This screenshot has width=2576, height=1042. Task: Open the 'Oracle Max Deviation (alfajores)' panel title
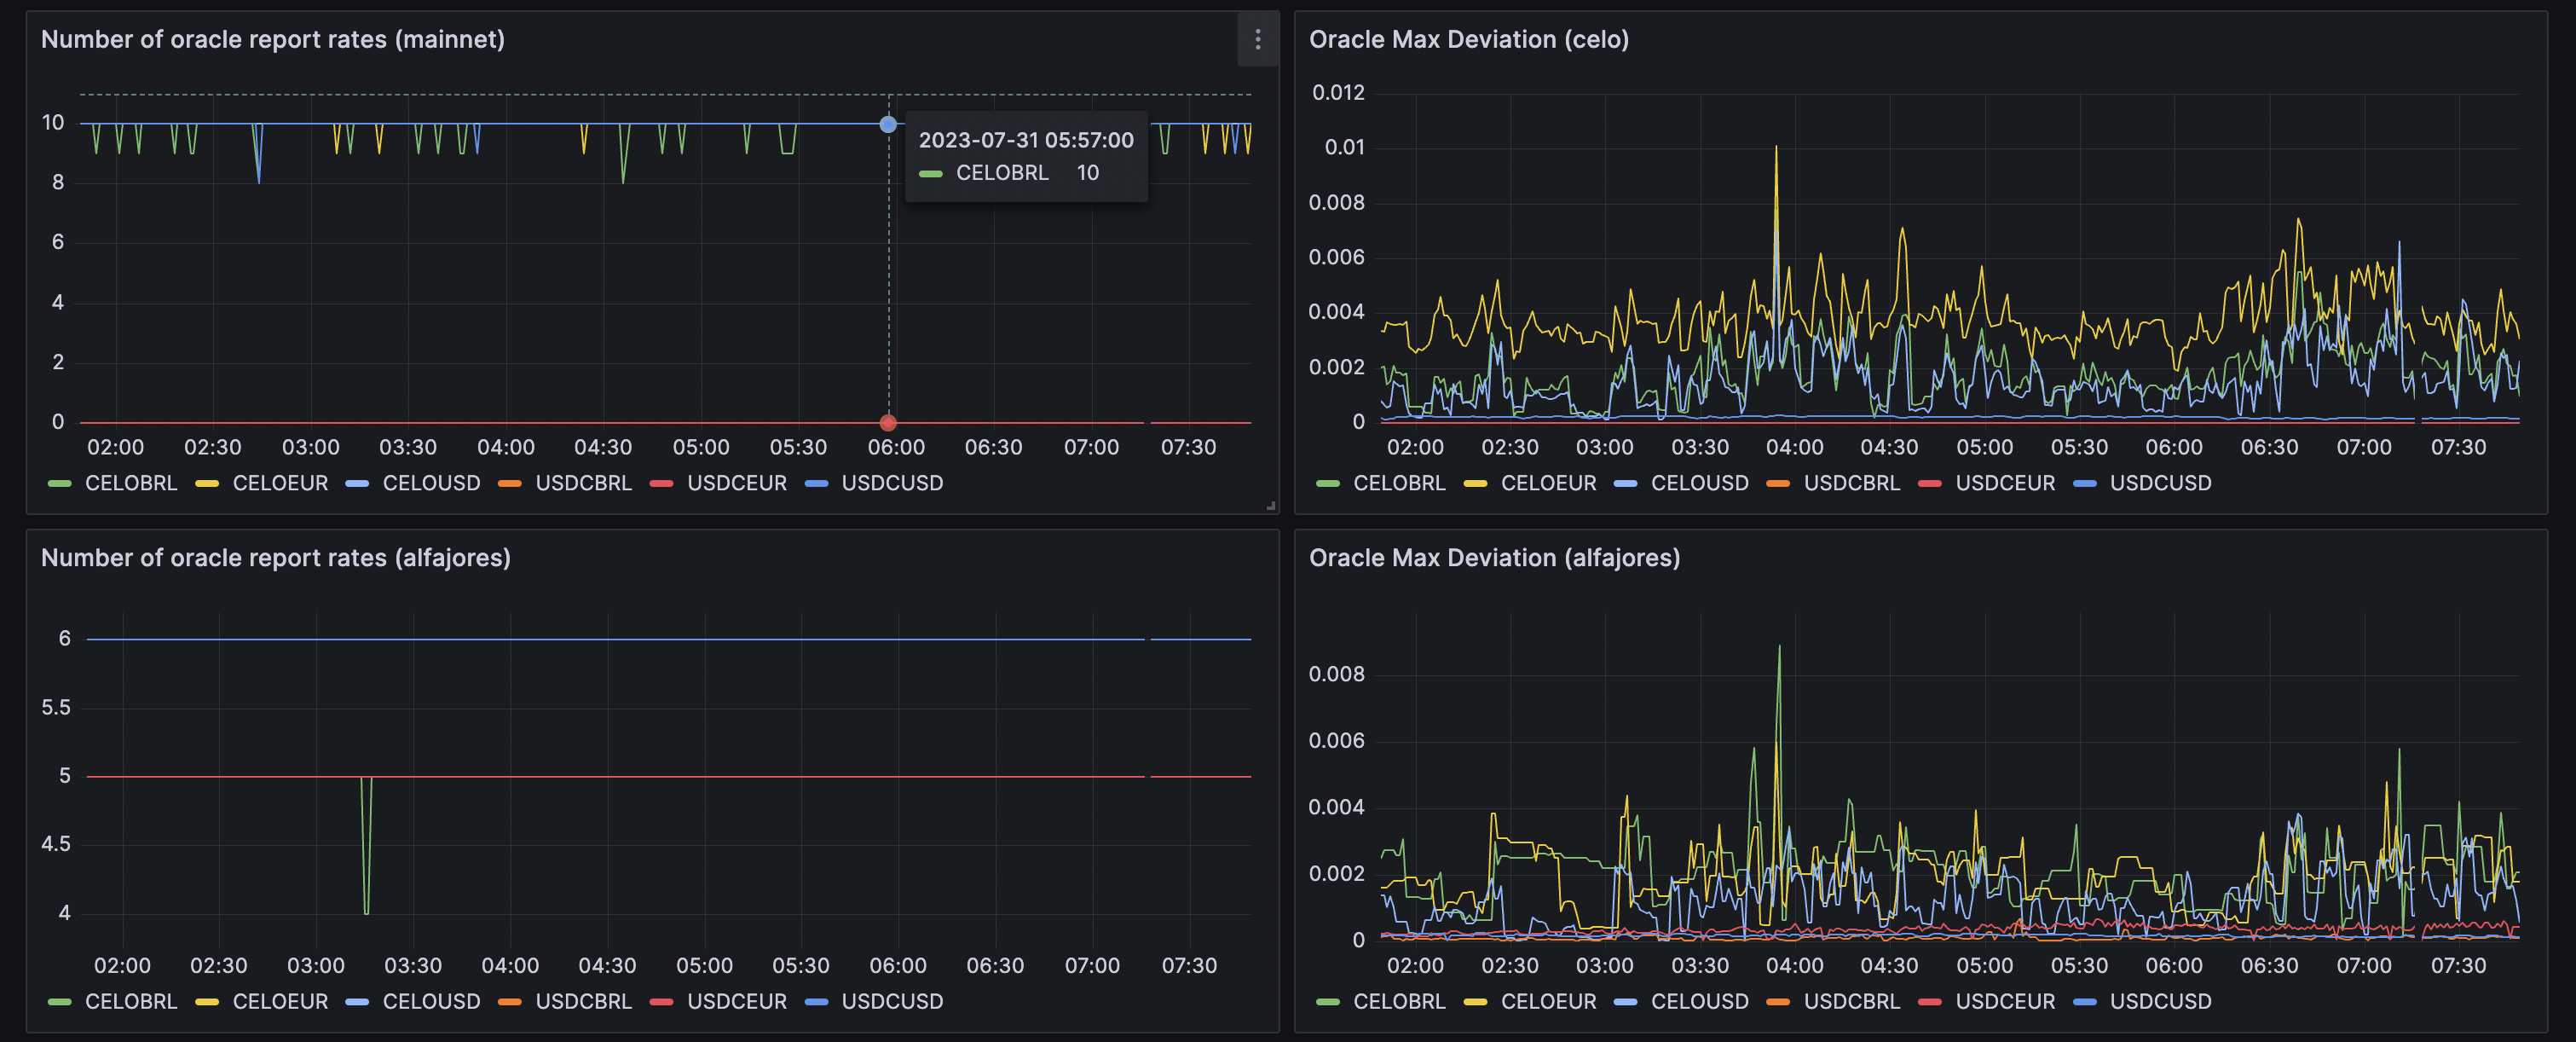[x=1494, y=557]
